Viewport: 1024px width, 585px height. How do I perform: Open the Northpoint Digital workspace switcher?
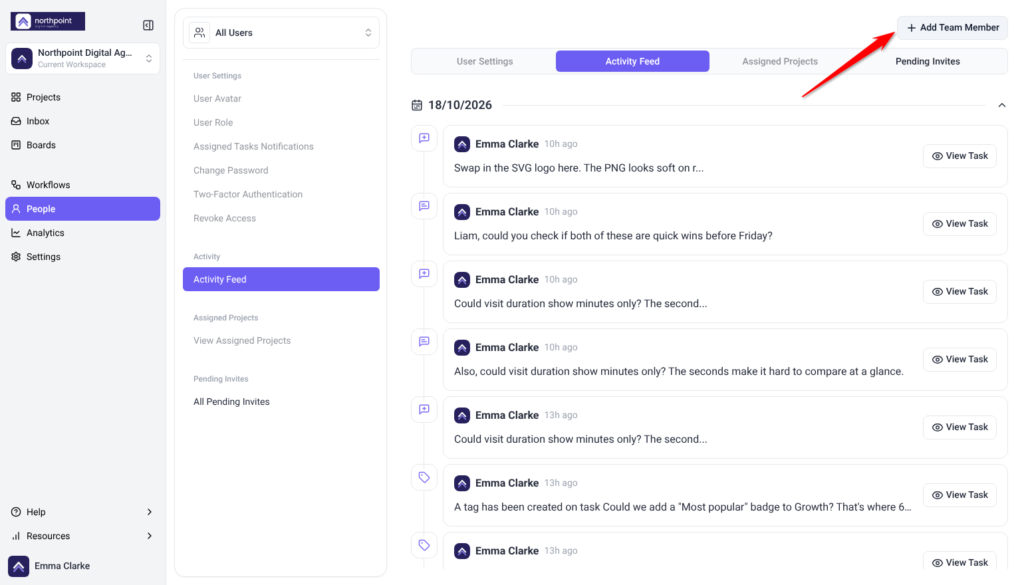click(82, 58)
